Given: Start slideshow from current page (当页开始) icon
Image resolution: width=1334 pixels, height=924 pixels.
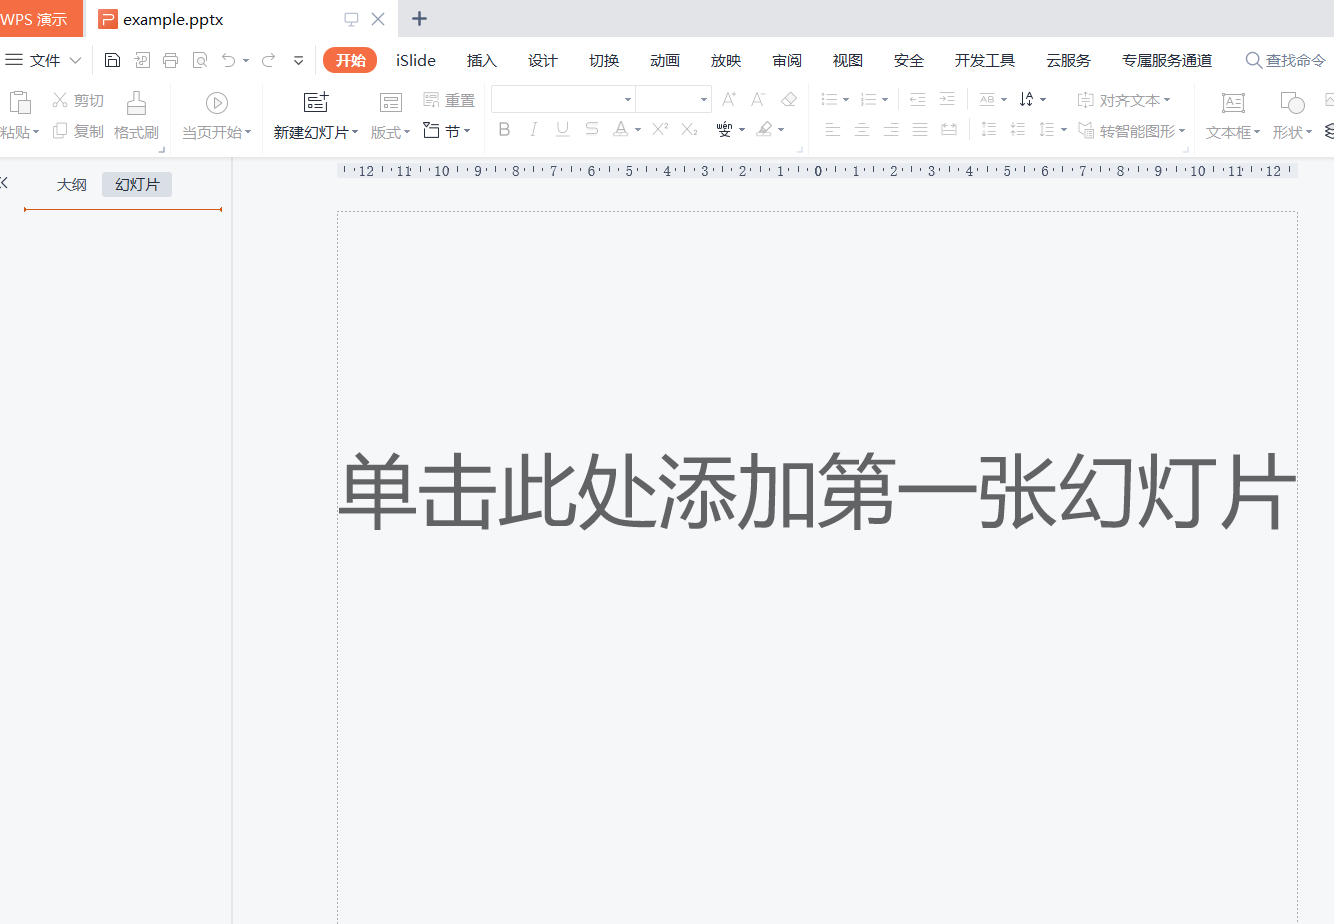Looking at the screenshot, I should (217, 102).
